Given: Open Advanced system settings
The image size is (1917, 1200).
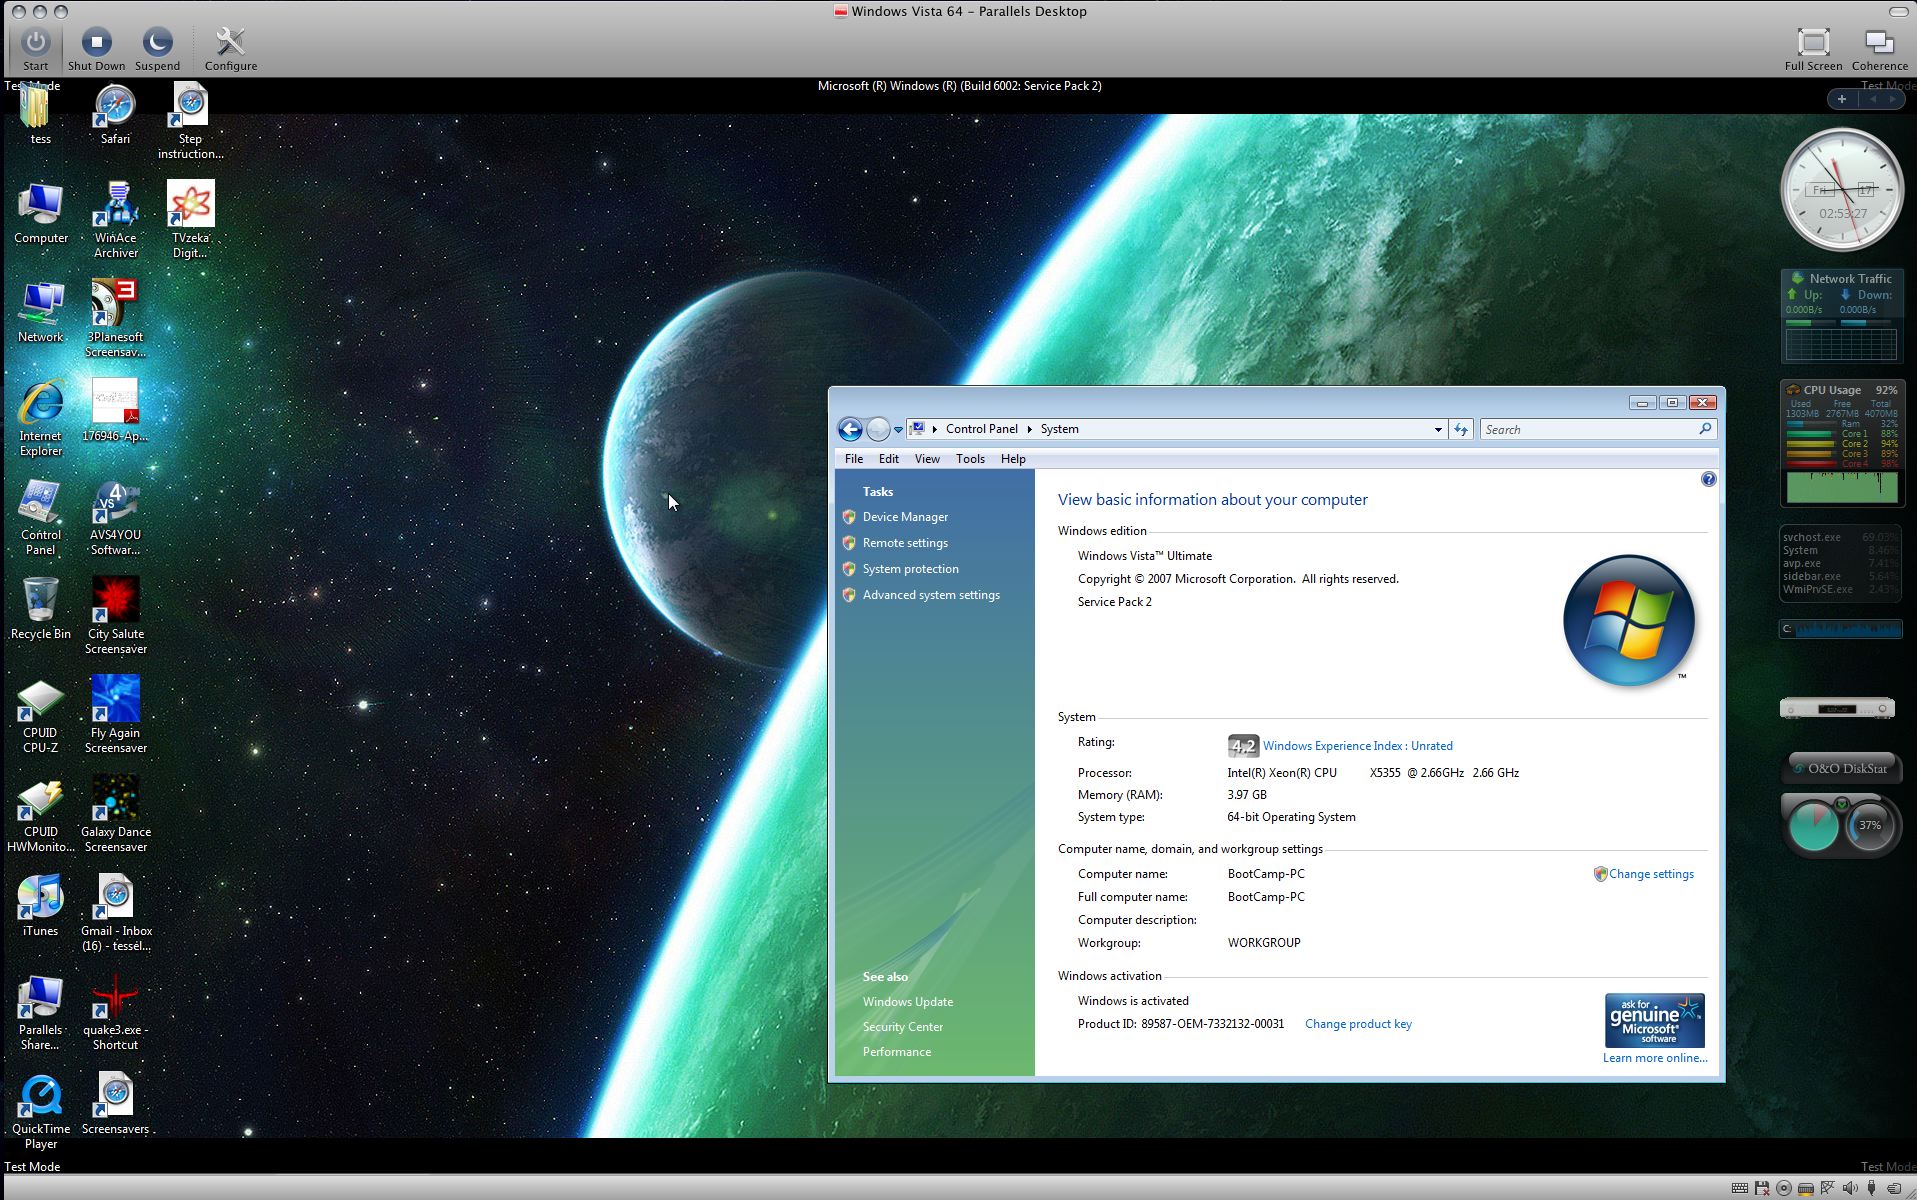Looking at the screenshot, I should (x=931, y=595).
